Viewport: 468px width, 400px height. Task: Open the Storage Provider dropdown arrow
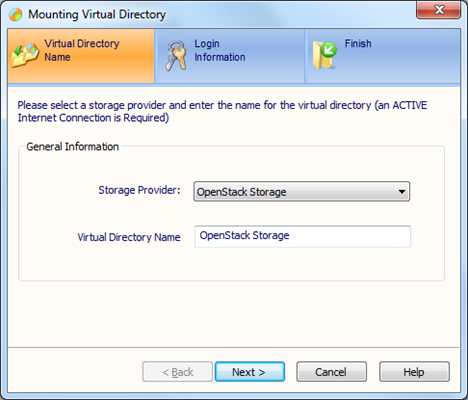click(x=402, y=192)
